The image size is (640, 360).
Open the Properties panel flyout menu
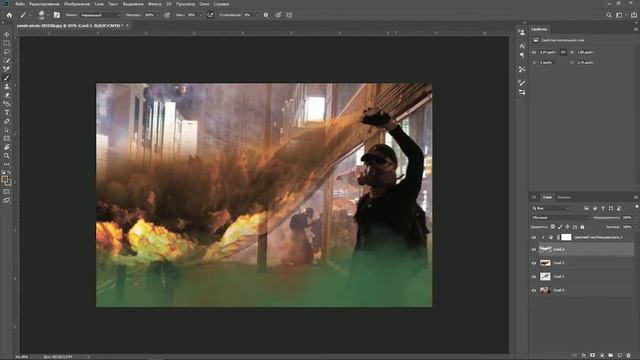coord(636,29)
